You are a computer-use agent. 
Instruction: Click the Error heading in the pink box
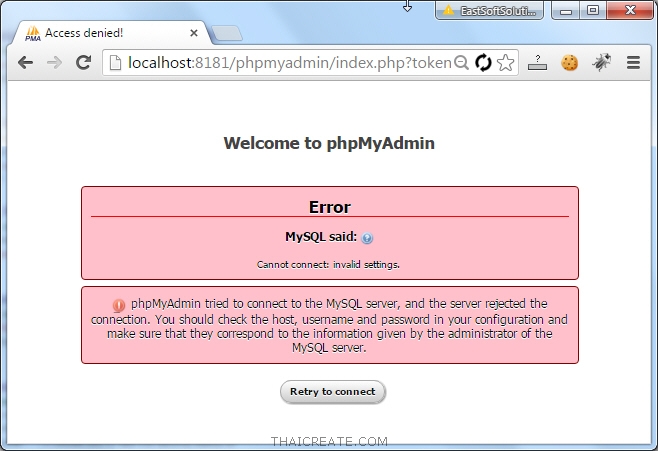coord(330,207)
